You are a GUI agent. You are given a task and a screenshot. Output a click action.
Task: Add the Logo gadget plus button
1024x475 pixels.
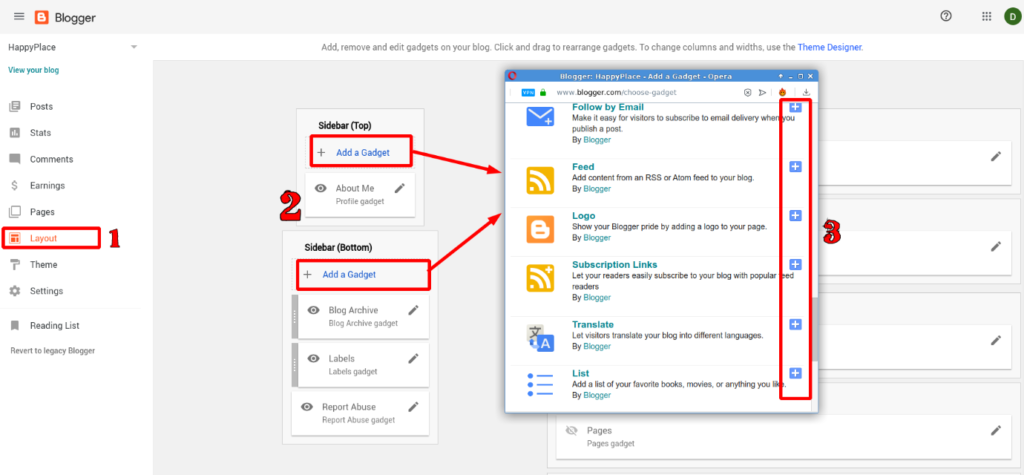click(x=795, y=216)
